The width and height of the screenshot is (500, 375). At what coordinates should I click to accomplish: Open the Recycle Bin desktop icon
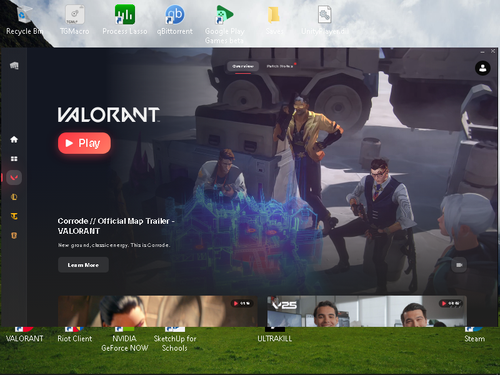(x=25, y=20)
